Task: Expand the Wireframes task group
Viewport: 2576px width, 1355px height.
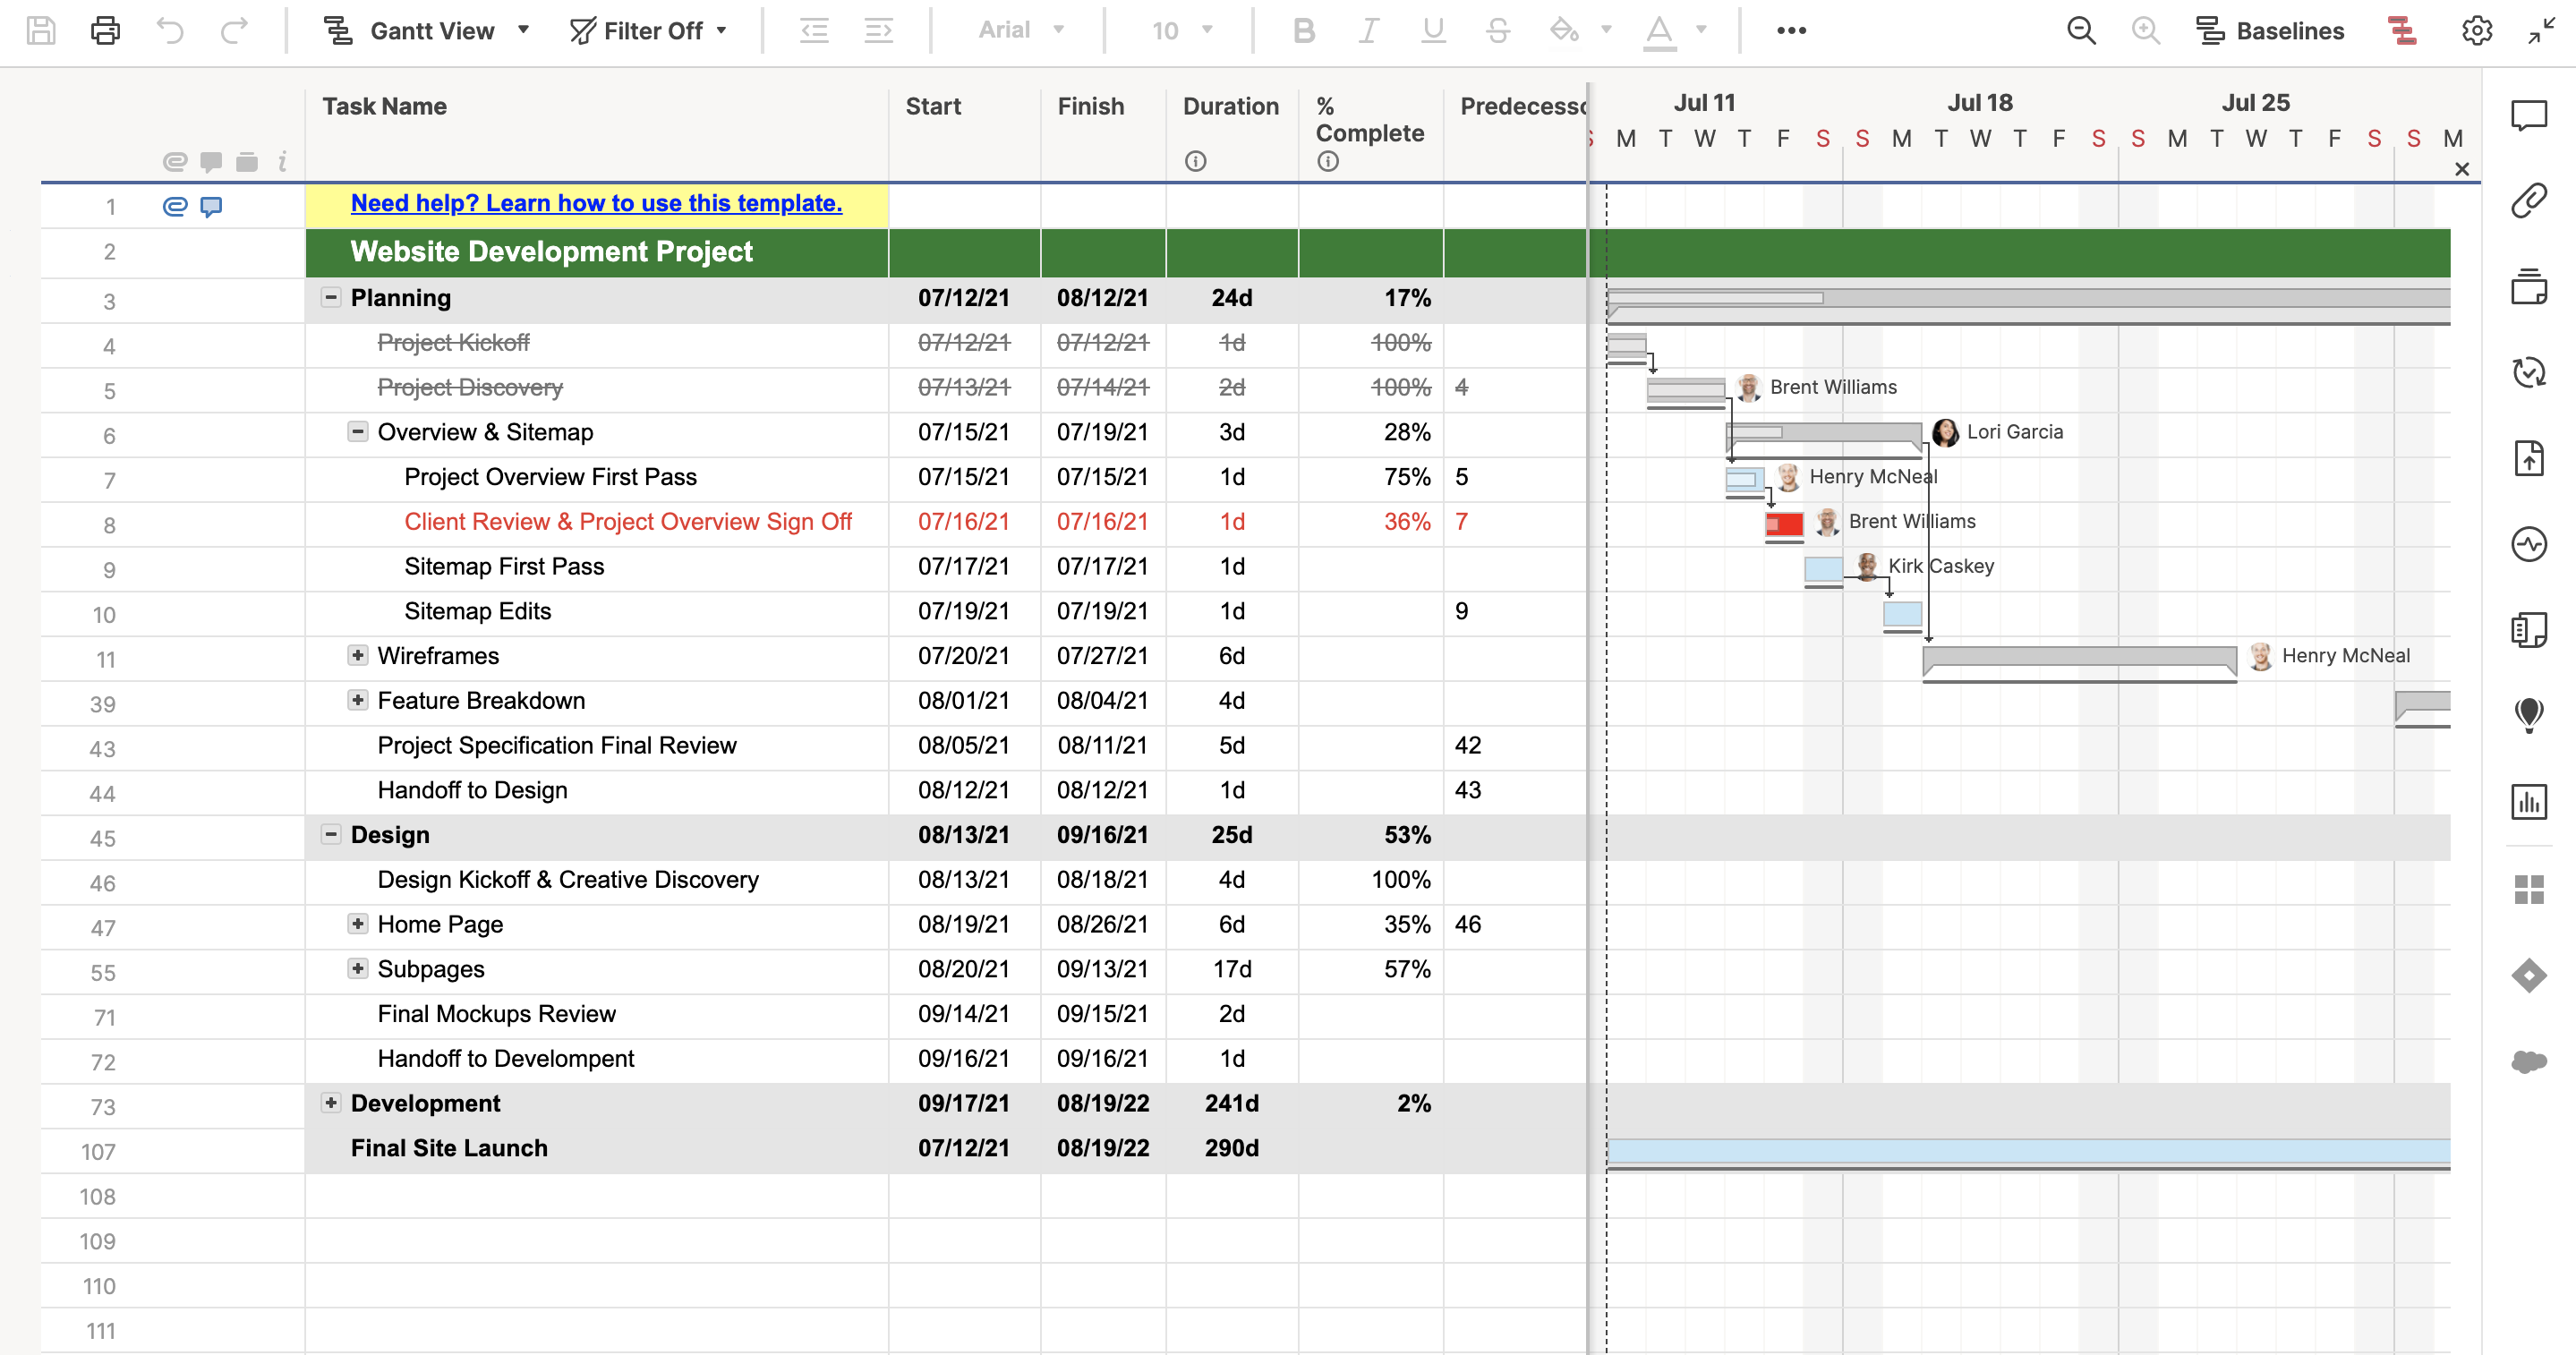Action: (357, 655)
